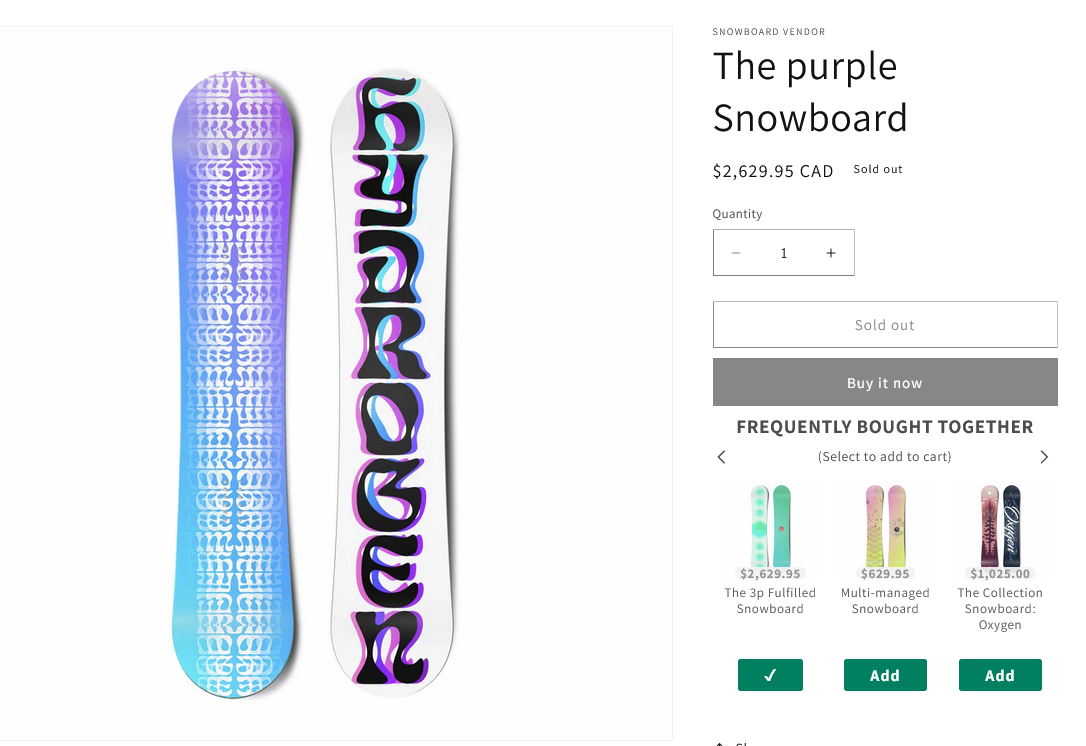1086x746 pixels.
Task: Show next frequently bought together items
Action: pos(1044,457)
